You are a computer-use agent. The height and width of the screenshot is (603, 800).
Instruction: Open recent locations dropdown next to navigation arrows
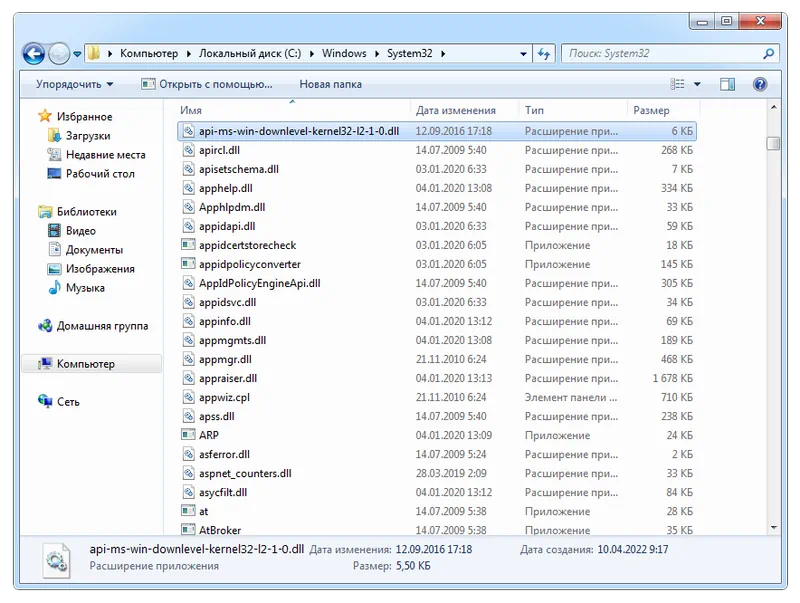77,54
